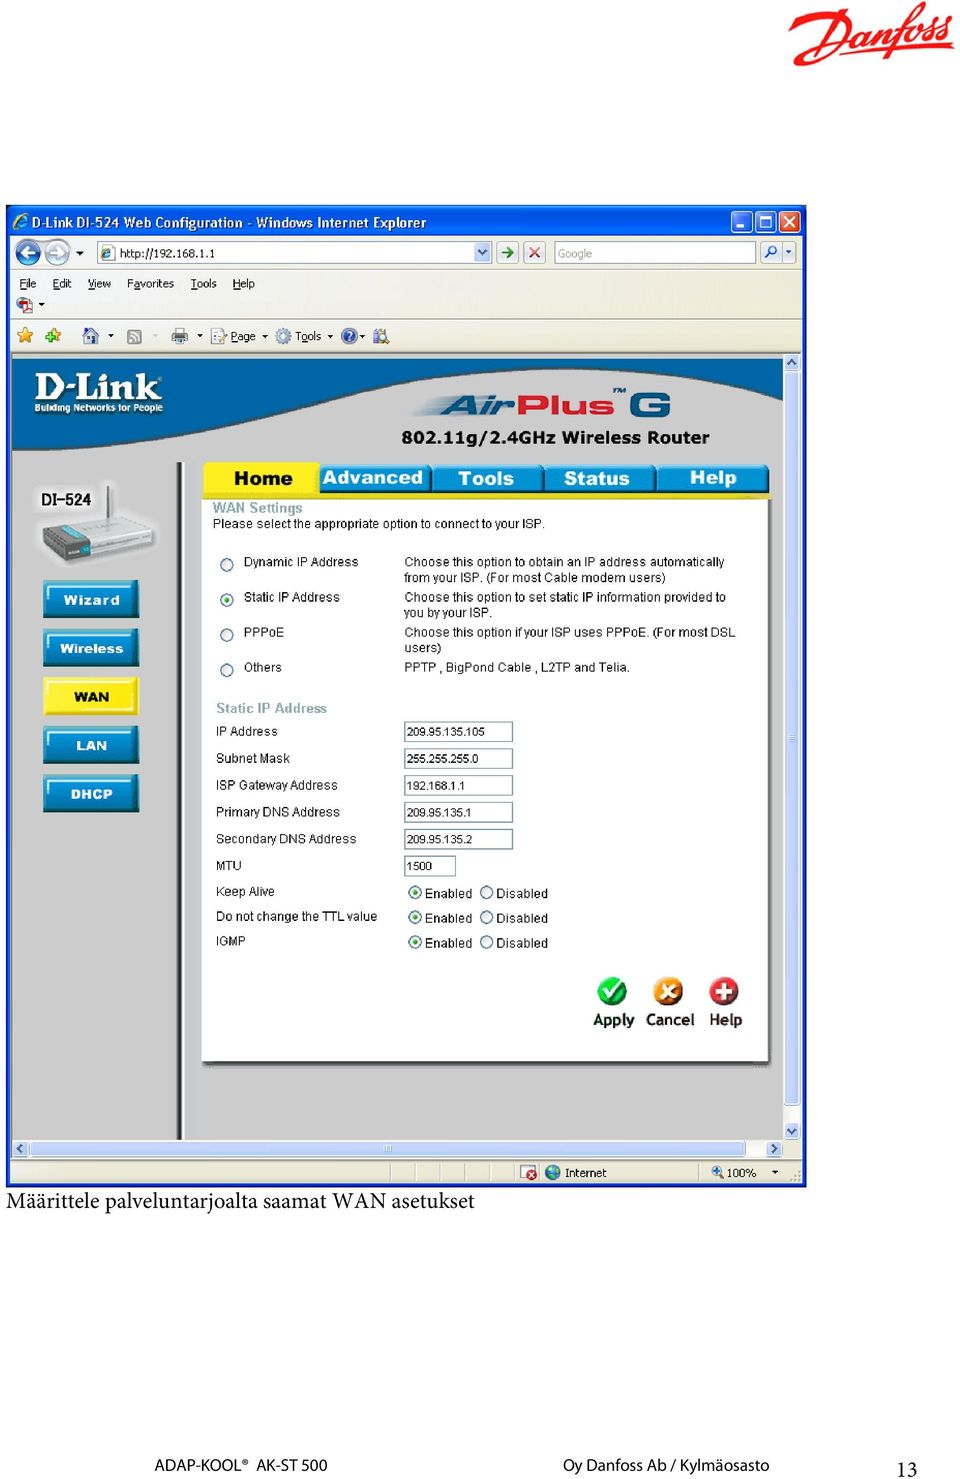Click the Print toolbar icon
The height and width of the screenshot is (1479, 960).
point(179,336)
